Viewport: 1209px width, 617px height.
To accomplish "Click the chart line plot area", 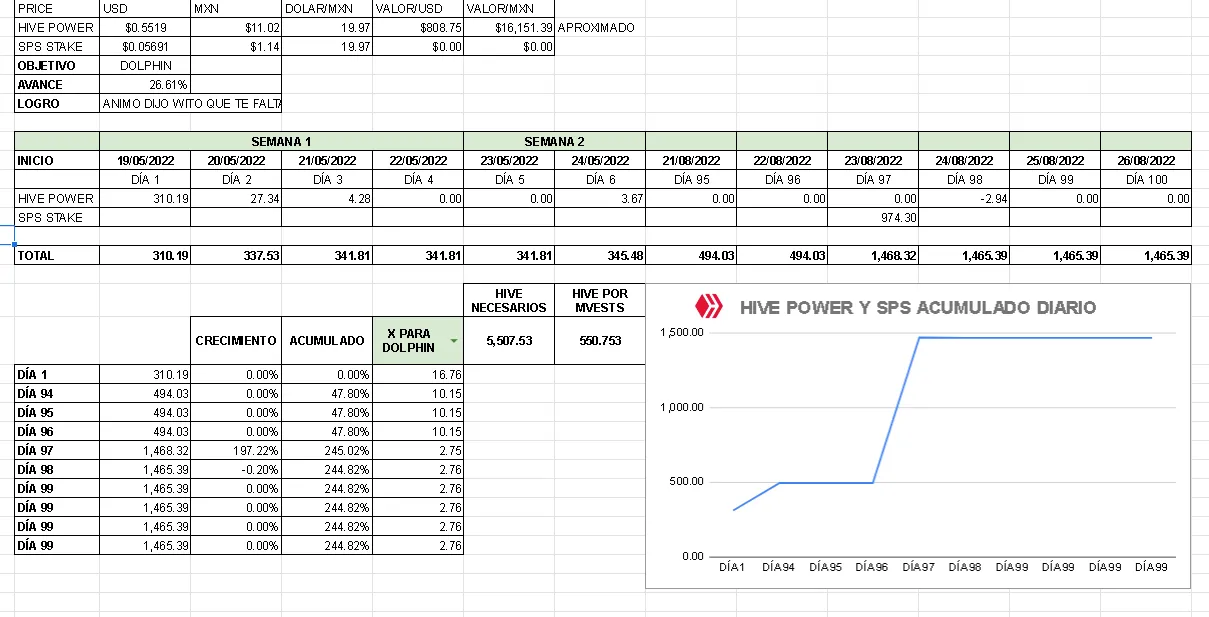I will pos(941,443).
